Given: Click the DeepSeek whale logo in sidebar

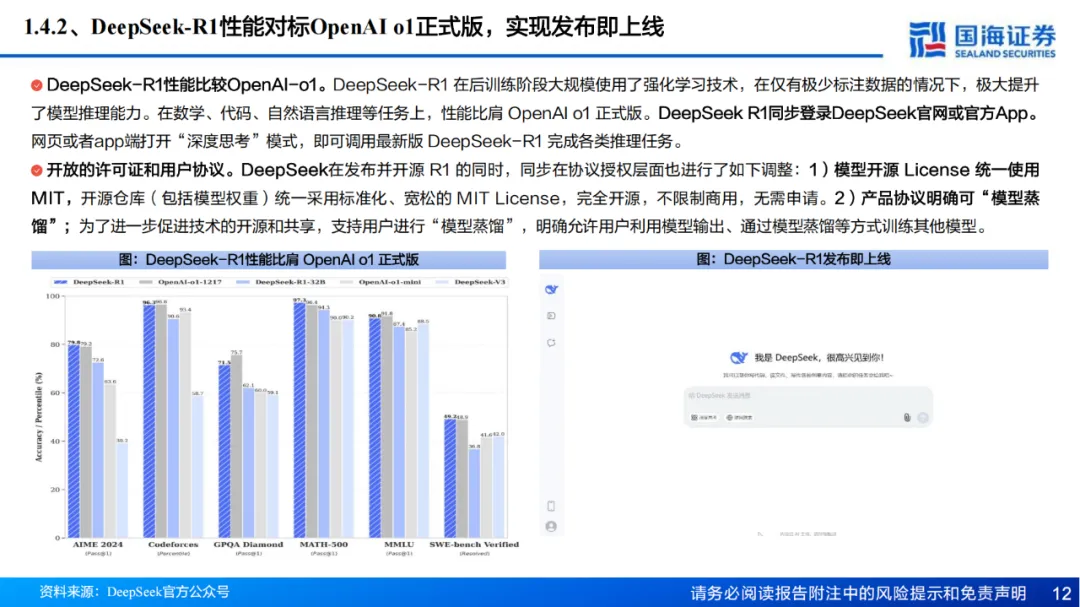Looking at the screenshot, I should [551, 289].
